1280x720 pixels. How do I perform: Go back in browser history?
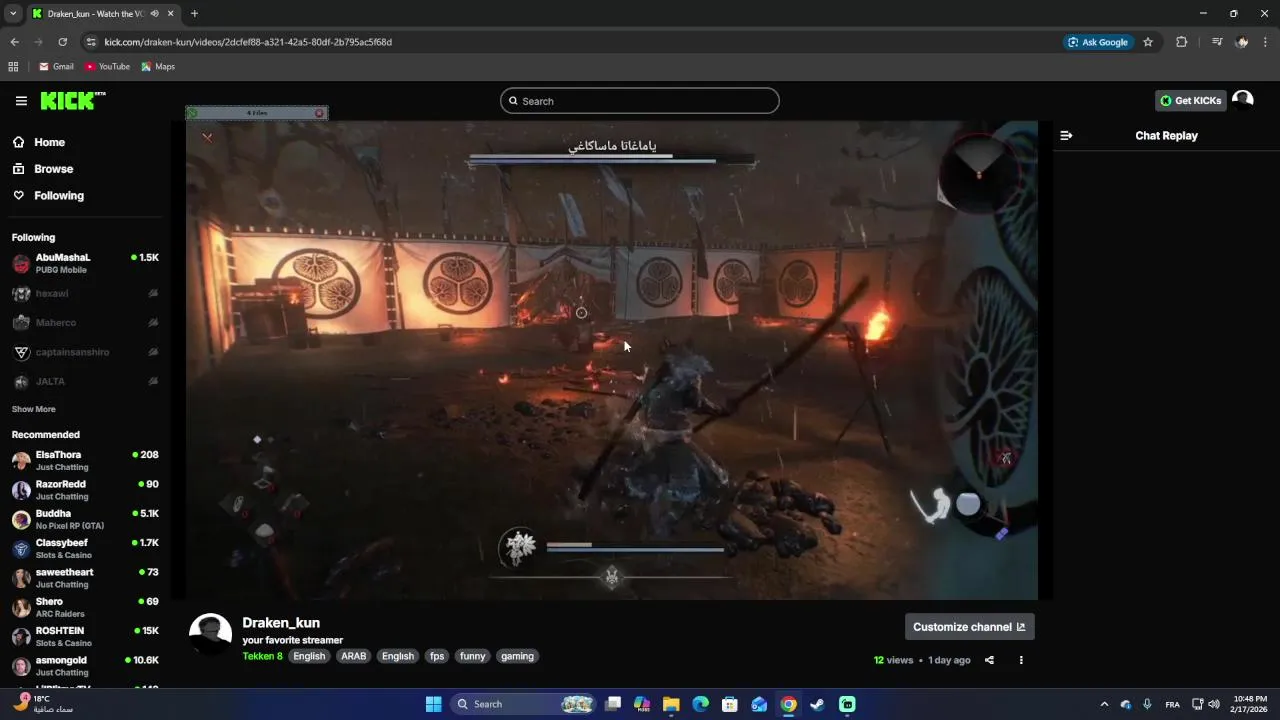coord(14,42)
